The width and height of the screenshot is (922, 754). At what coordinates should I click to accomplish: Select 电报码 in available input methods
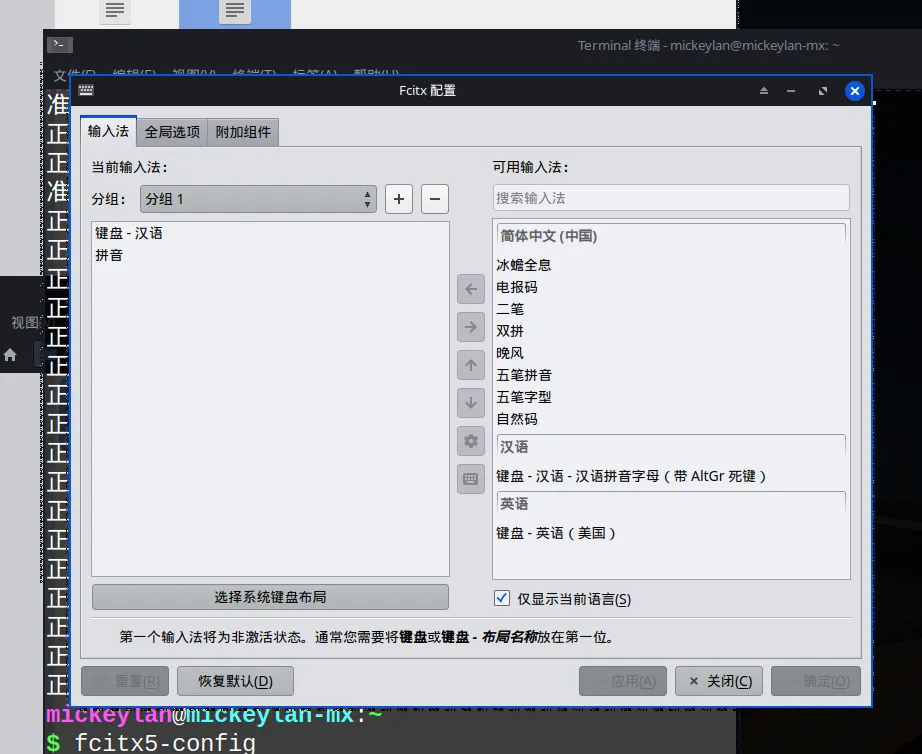(671, 287)
